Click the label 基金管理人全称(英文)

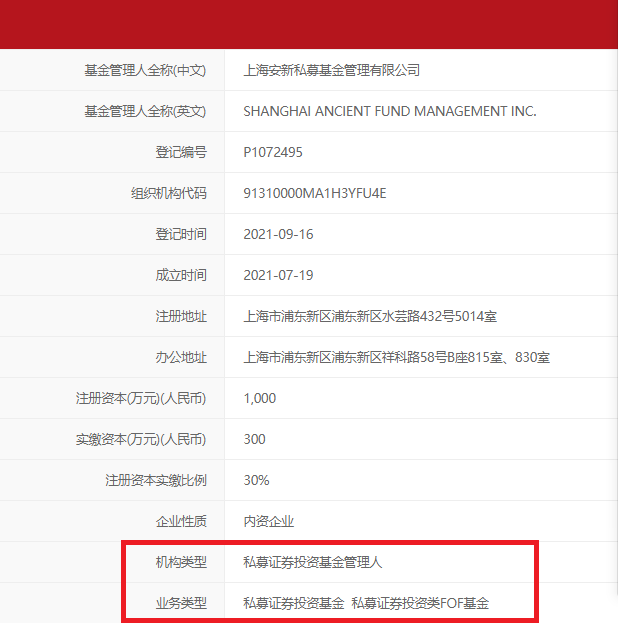tap(145, 111)
